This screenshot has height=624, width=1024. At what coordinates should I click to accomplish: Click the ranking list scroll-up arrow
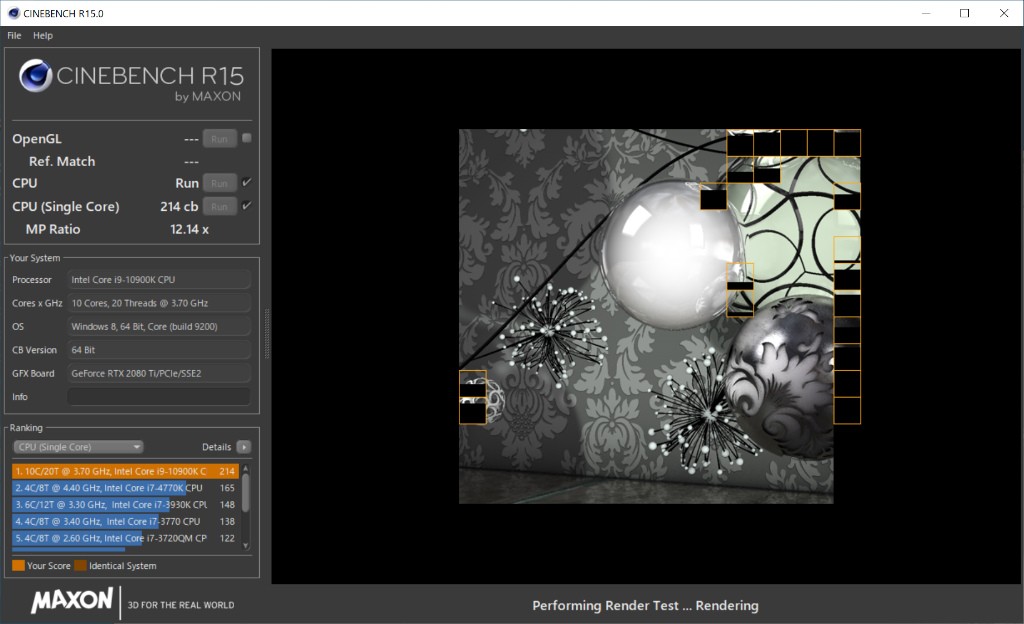click(x=246, y=468)
